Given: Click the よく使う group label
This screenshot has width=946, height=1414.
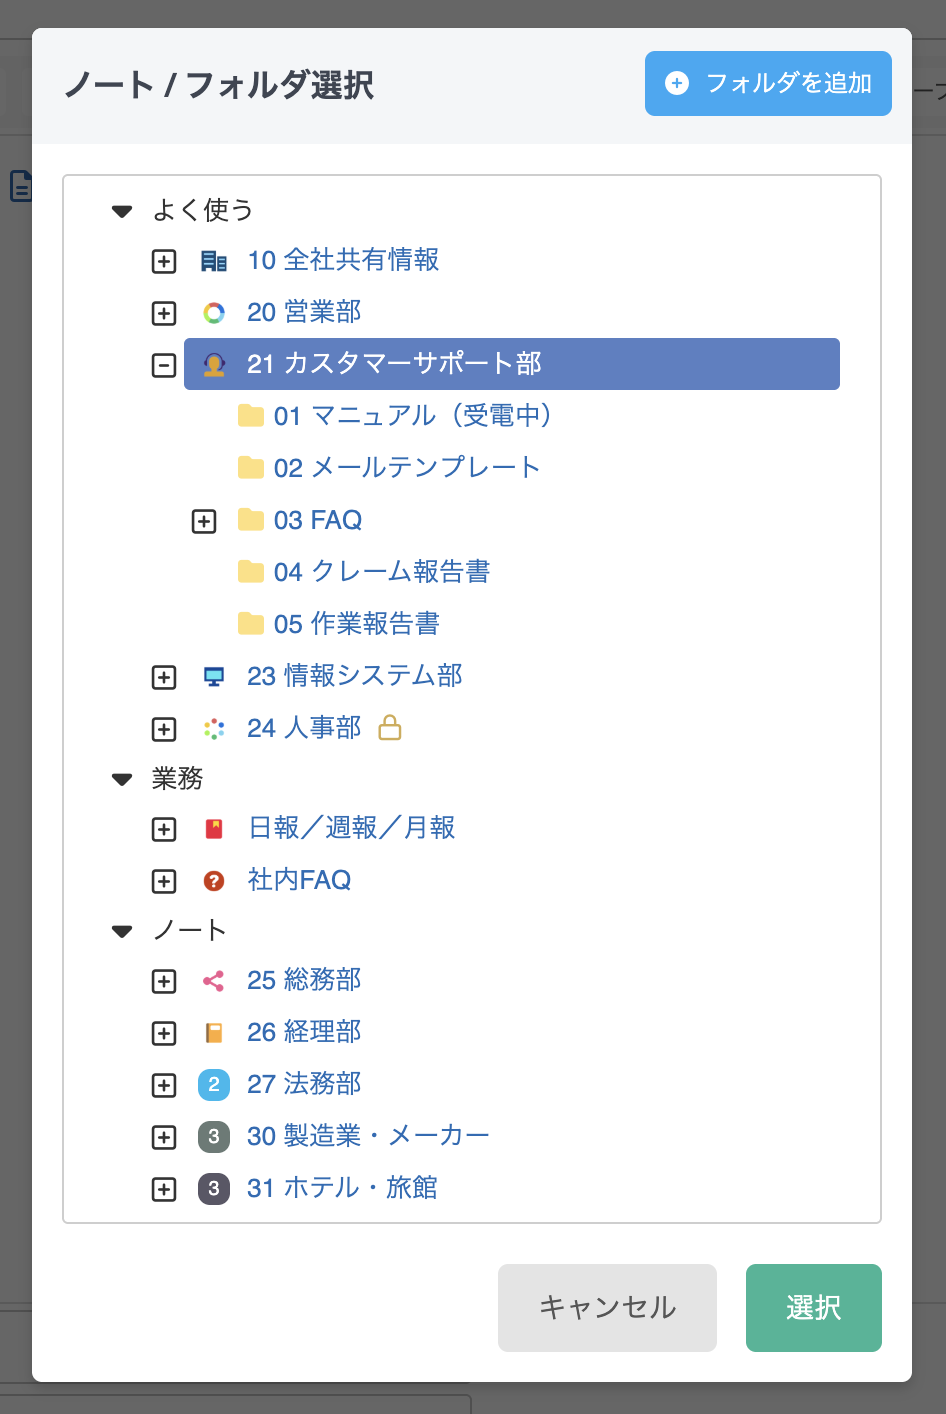Looking at the screenshot, I should click(203, 210).
